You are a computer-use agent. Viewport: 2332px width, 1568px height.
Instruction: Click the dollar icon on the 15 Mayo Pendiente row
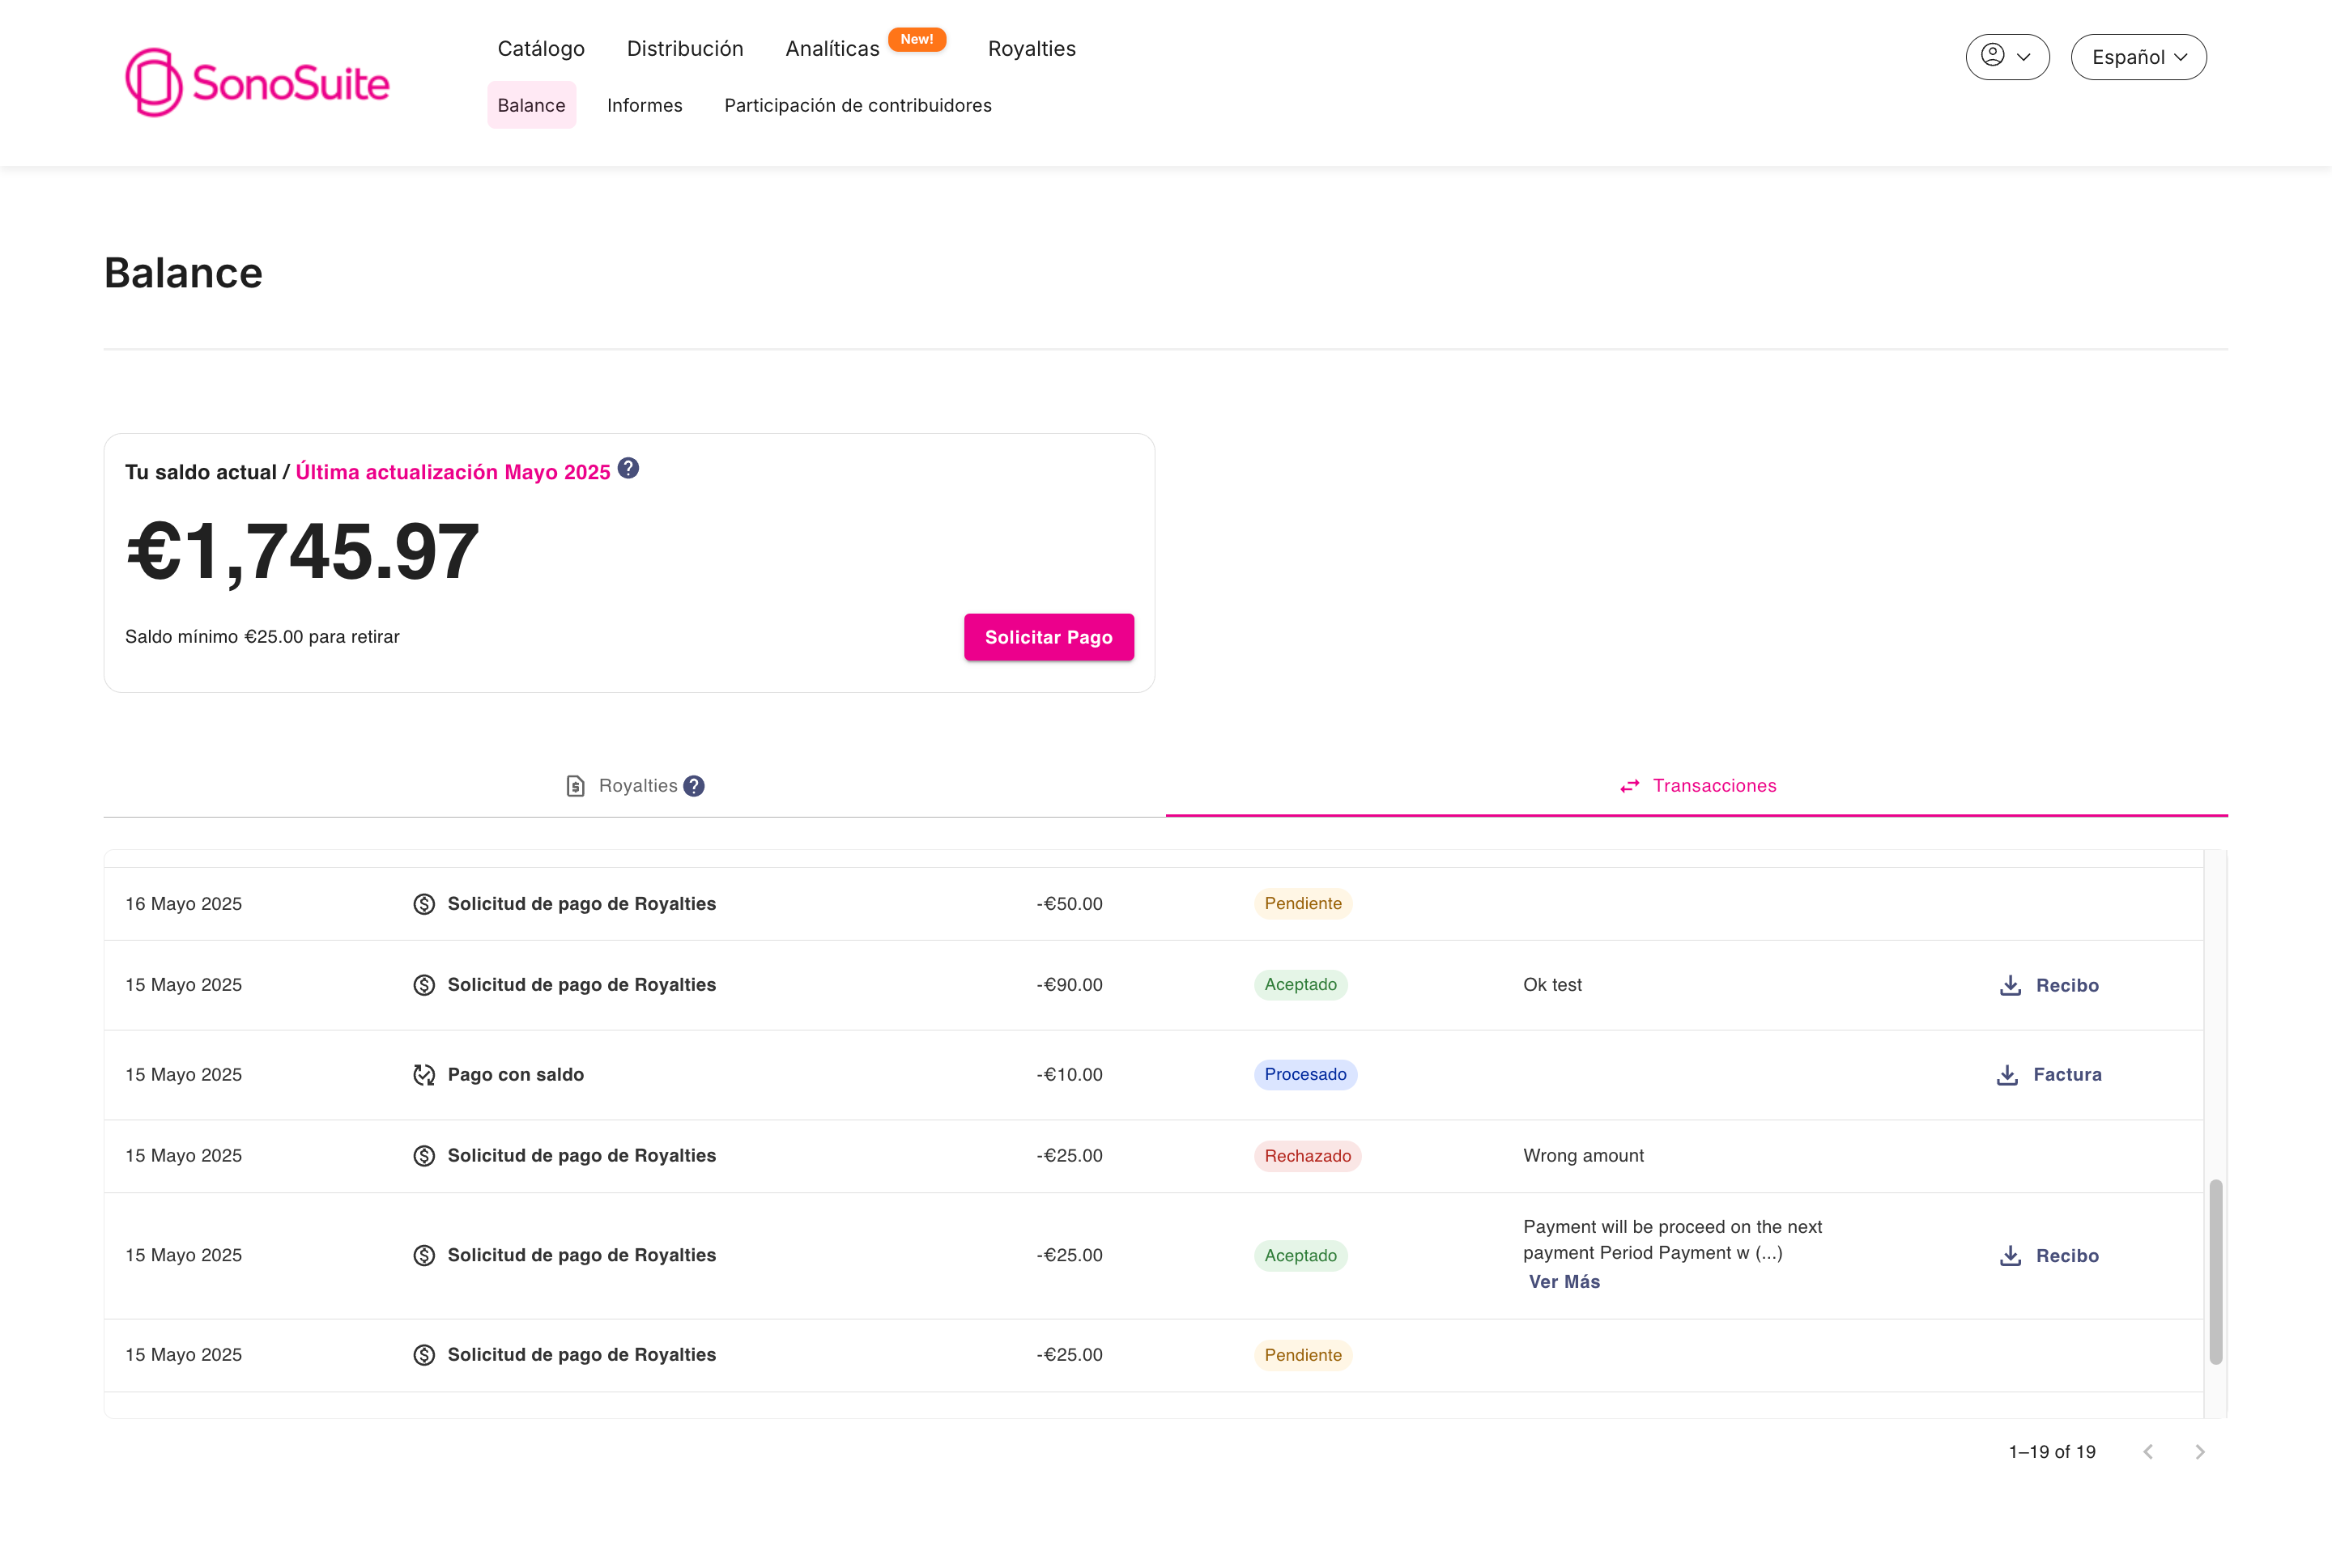click(x=424, y=1355)
